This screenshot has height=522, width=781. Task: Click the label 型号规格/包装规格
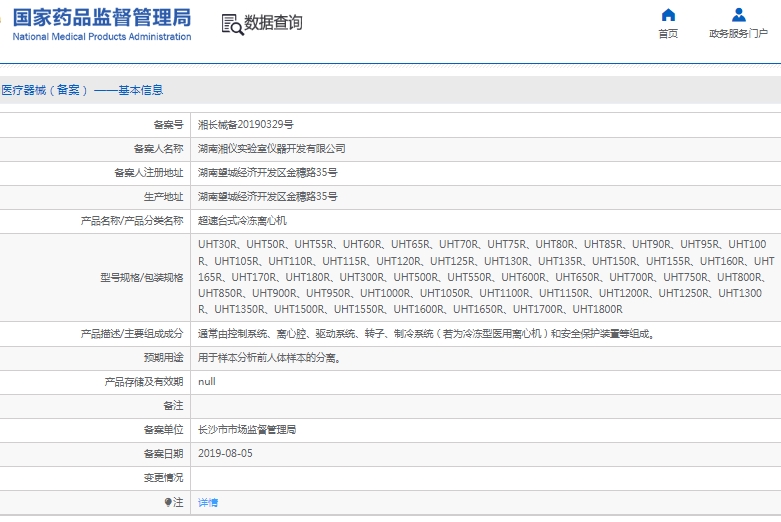(141, 277)
